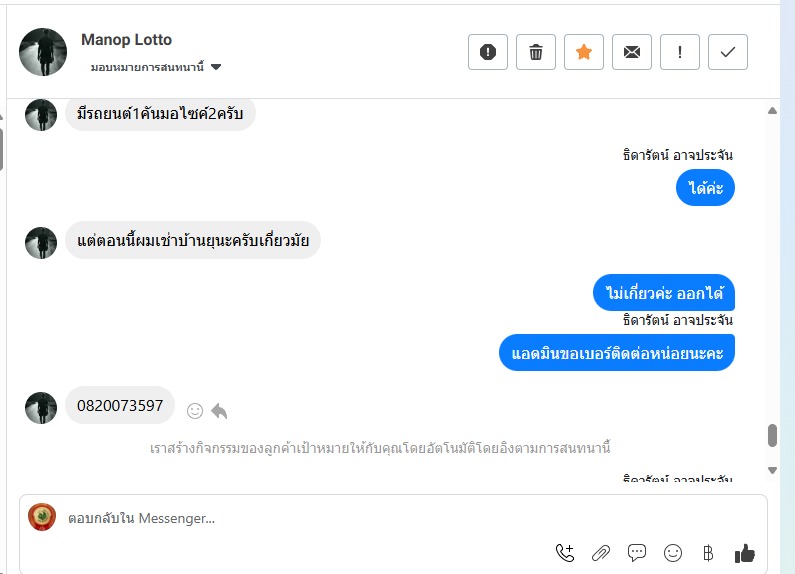
Task: Click the chat scrollbar thumb
Action: [772, 435]
